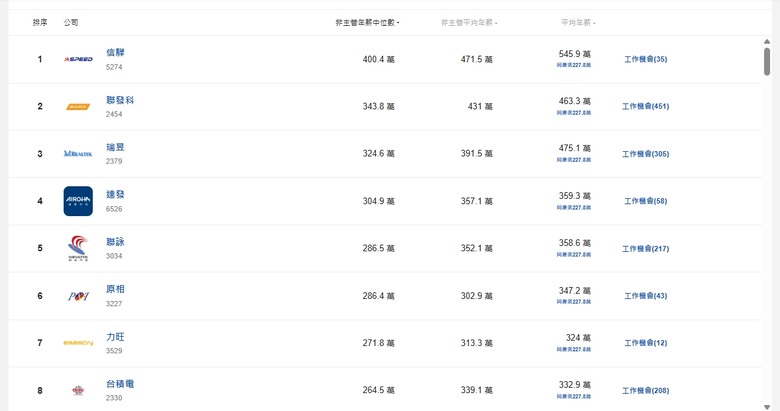The width and height of the screenshot is (780, 411).
Task: Select the 357.1 萬 average value
Action: pos(477,201)
